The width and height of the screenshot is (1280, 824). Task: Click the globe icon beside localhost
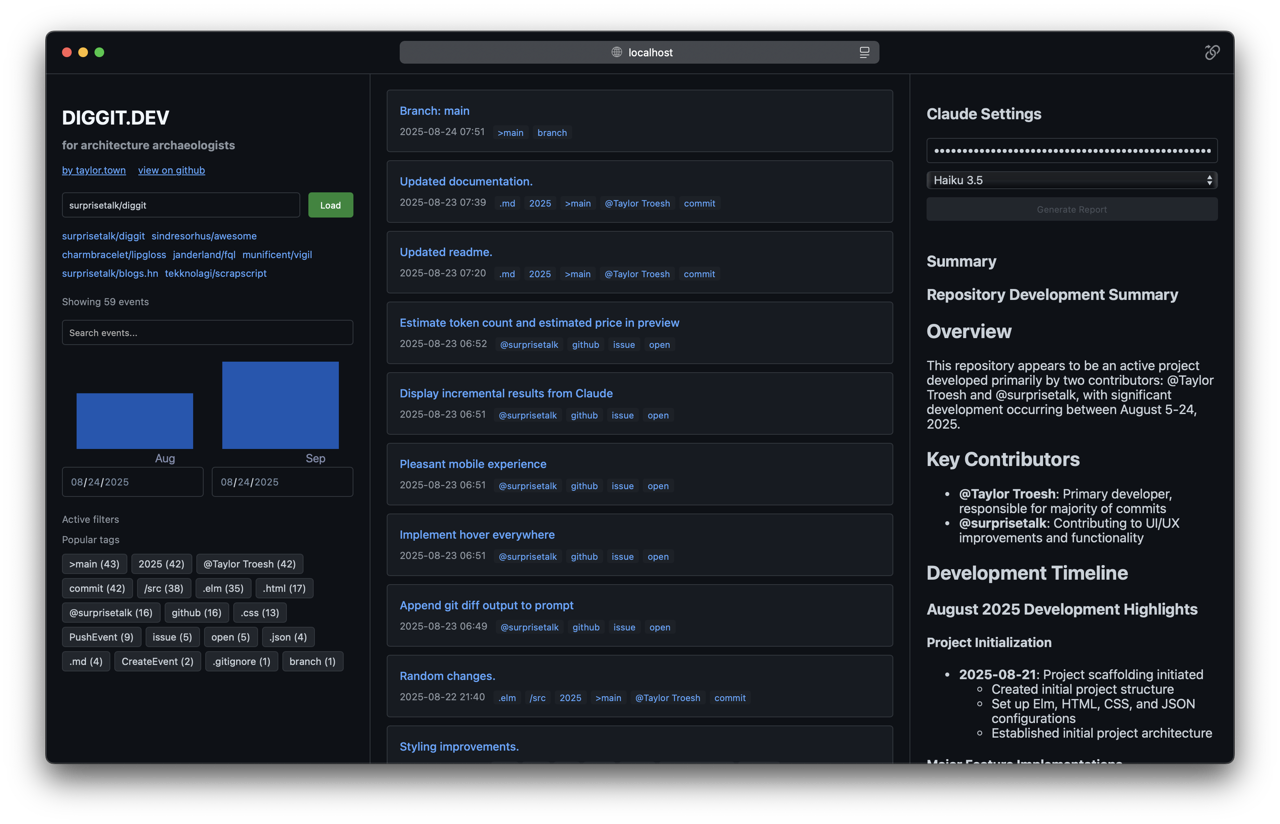(x=617, y=52)
